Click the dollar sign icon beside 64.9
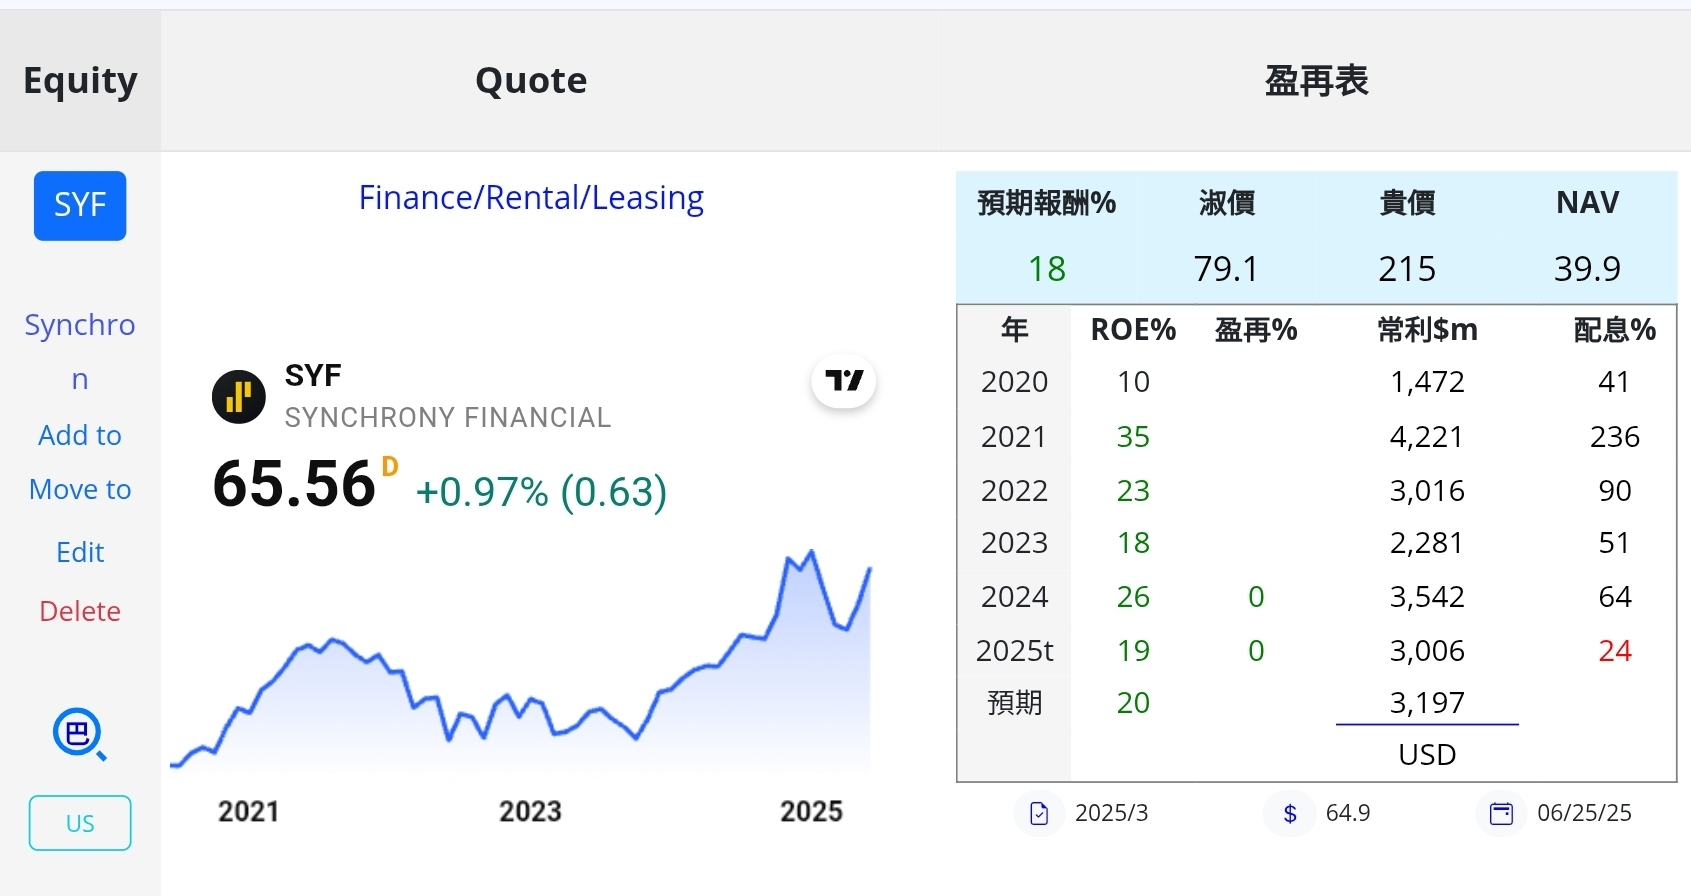 click(1290, 813)
